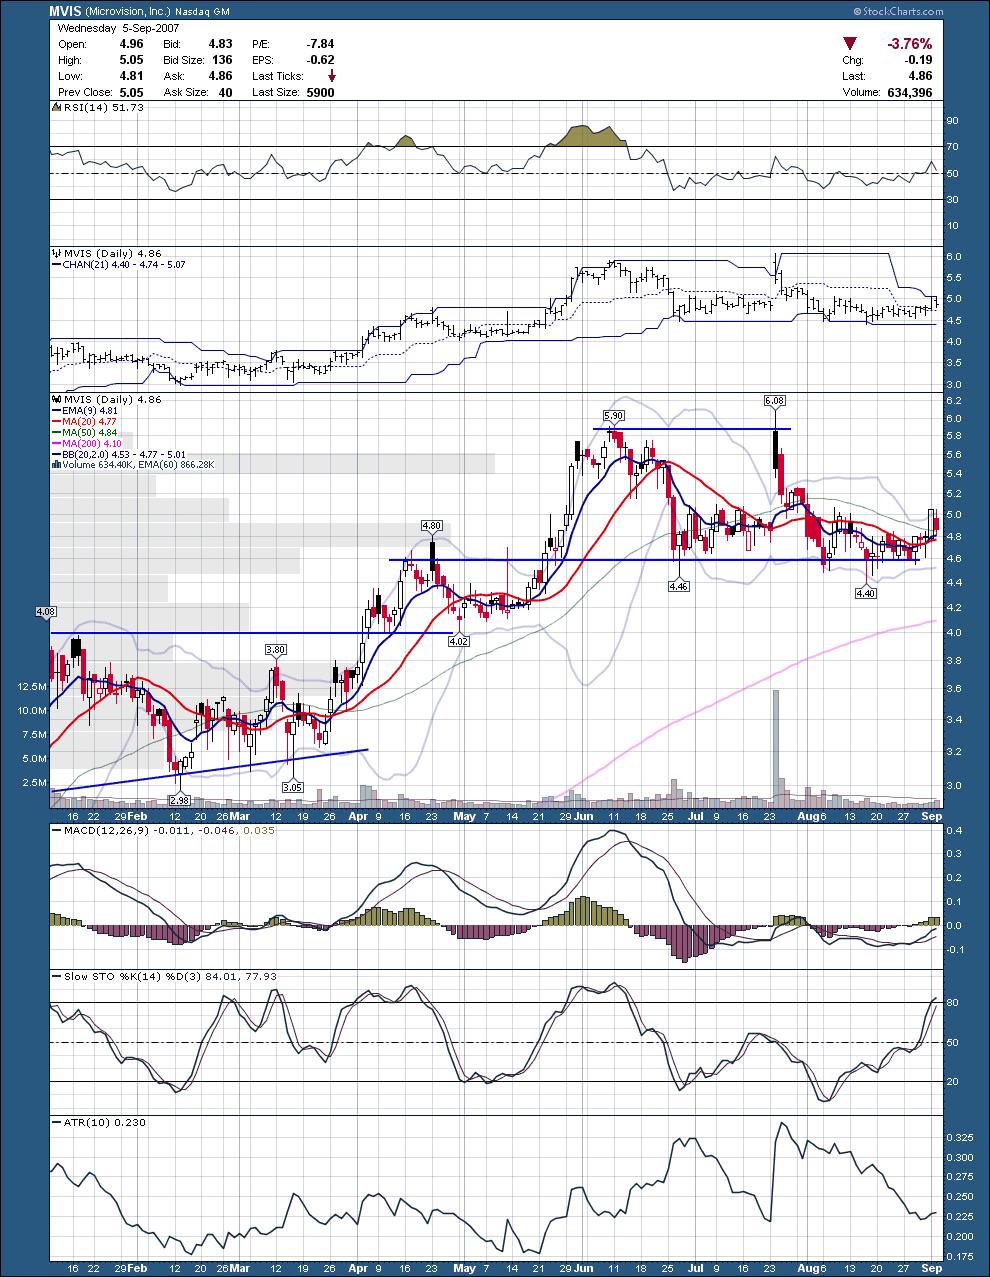Viewport: 990px width, 1277px height.
Task: Click the 4.46 June low price tag
Action: coord(678,585)
